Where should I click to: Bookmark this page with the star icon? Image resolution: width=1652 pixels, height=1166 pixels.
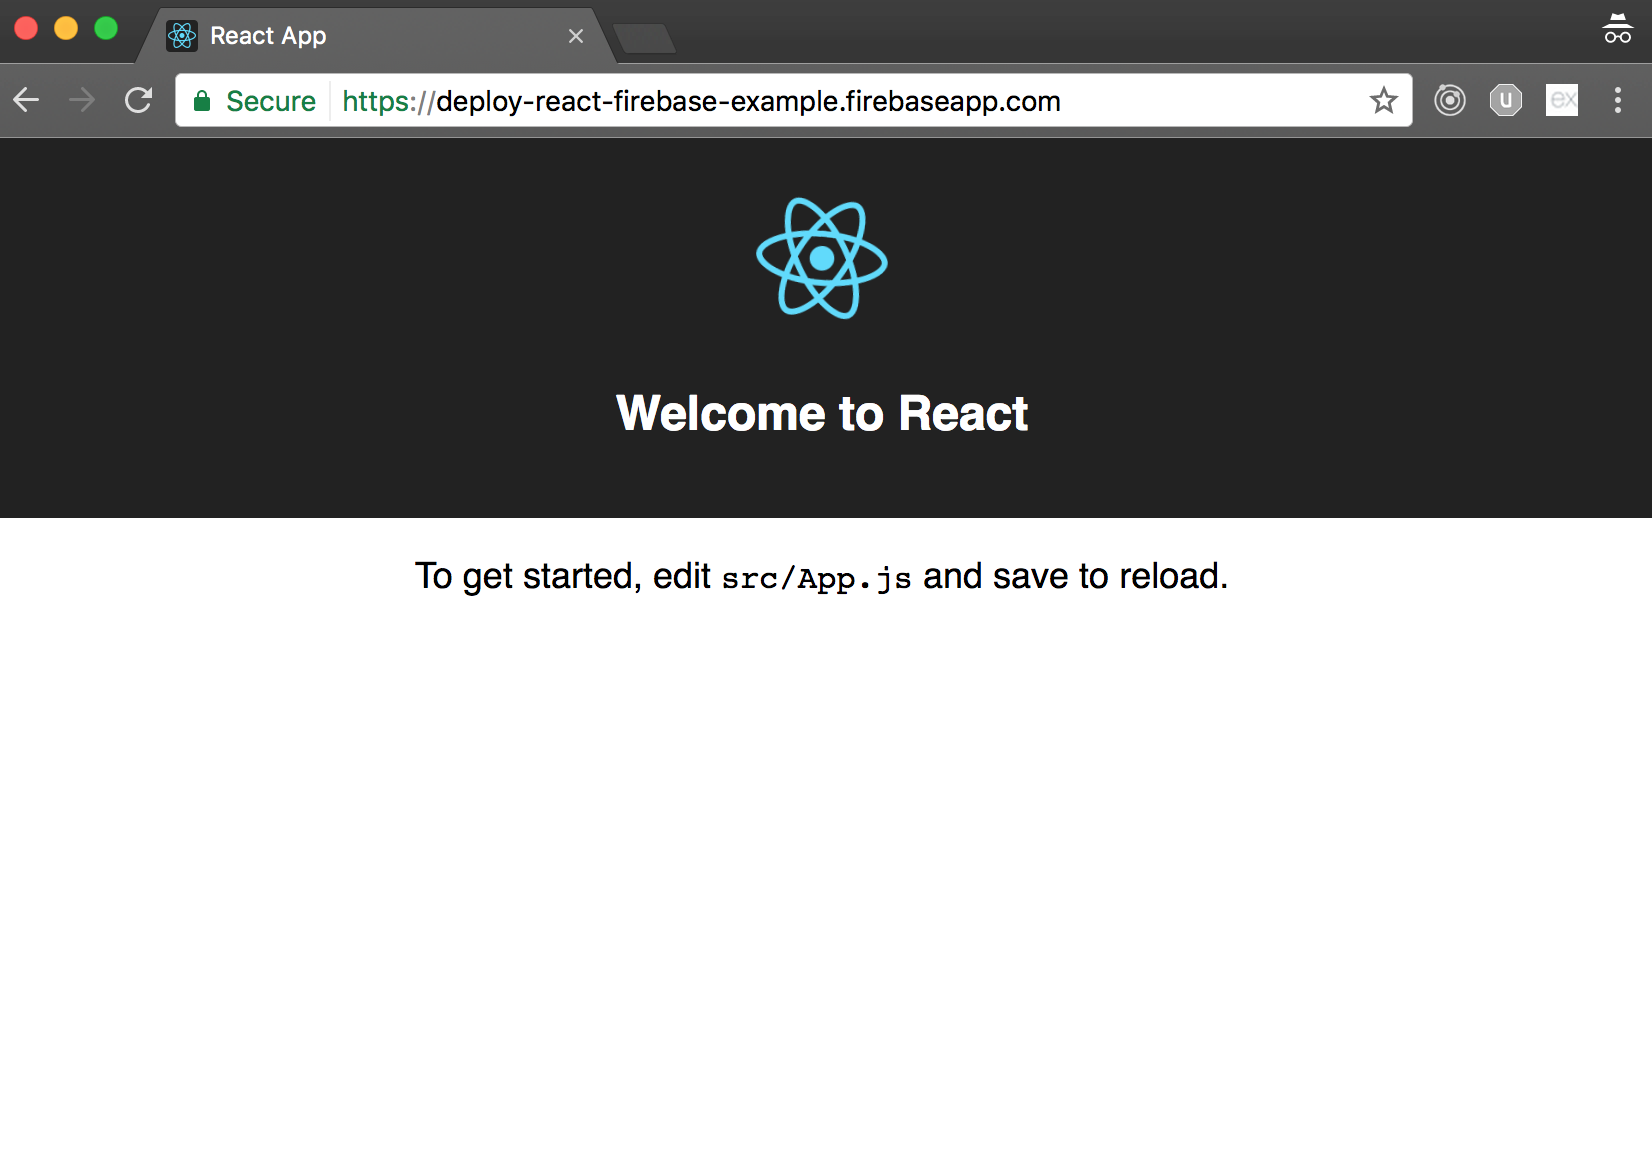[1384, 100]
